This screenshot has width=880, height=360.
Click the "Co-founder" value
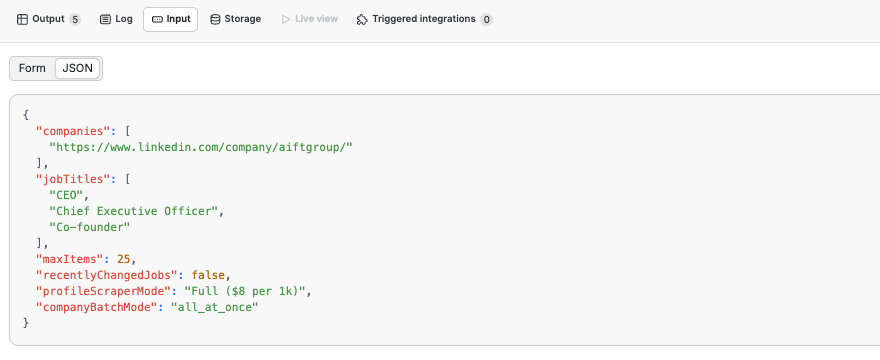click(90, 227)
